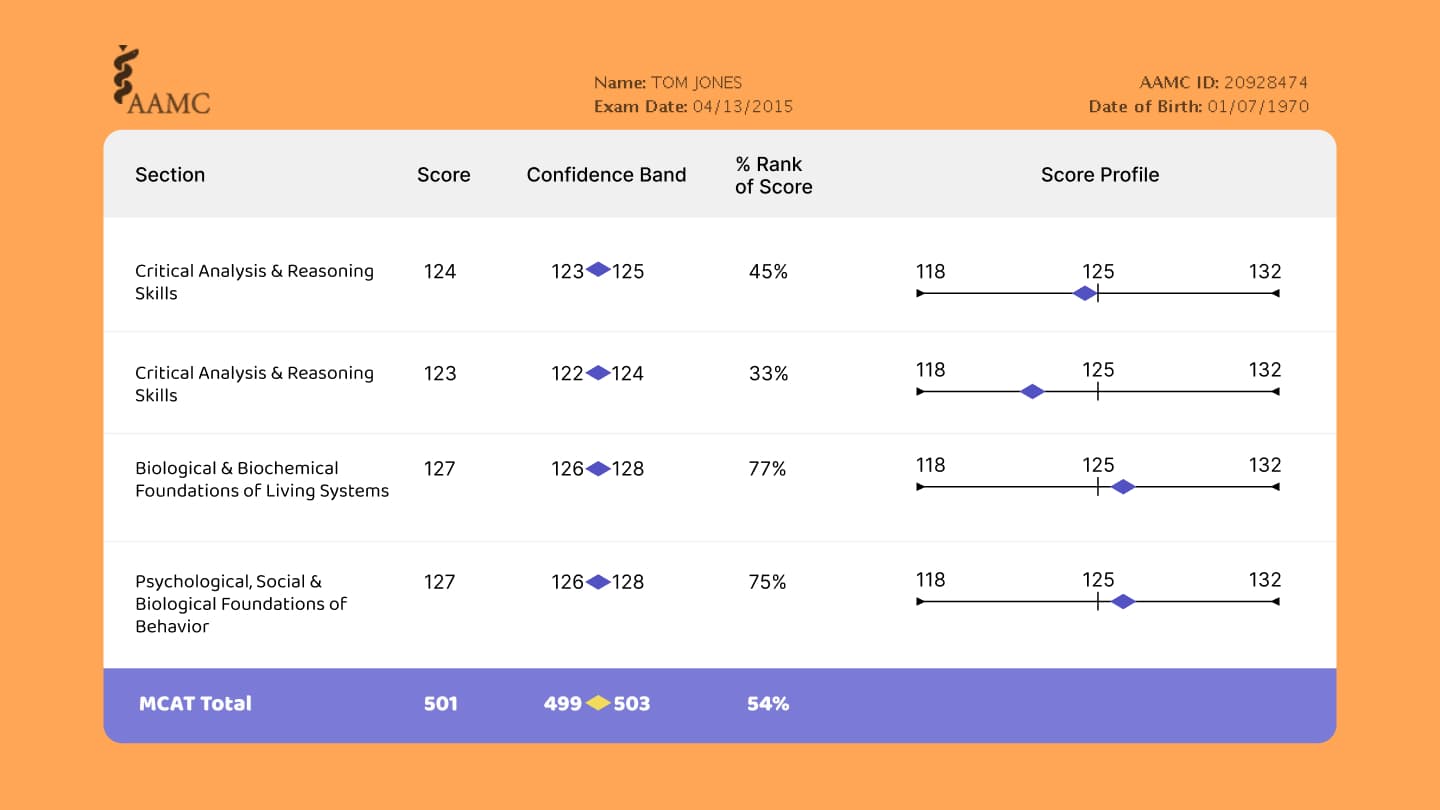Select the 77% rank value

tap(767, 469)
